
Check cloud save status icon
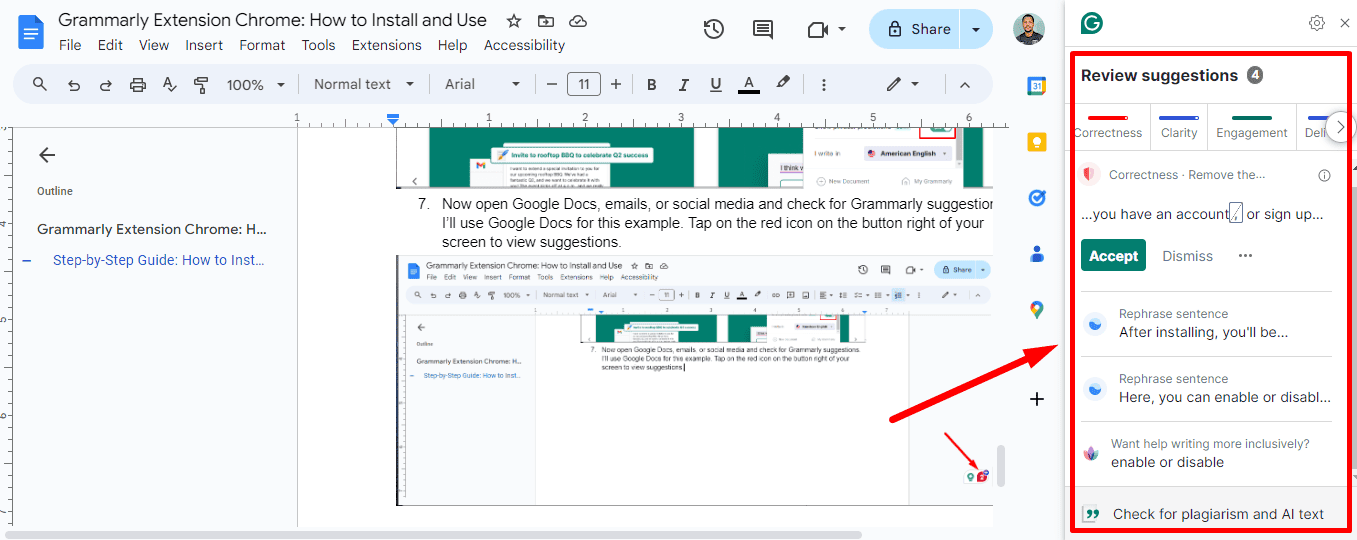point(577,21)
